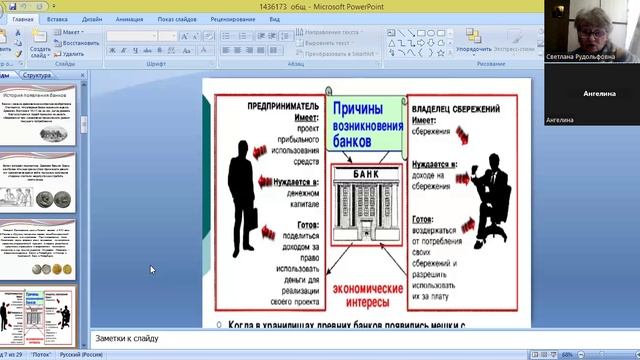The width and height of the screenshot is (640, 360).
Task: Select the История появления банков slide thumbnail
Action: (x=38, y=115)
